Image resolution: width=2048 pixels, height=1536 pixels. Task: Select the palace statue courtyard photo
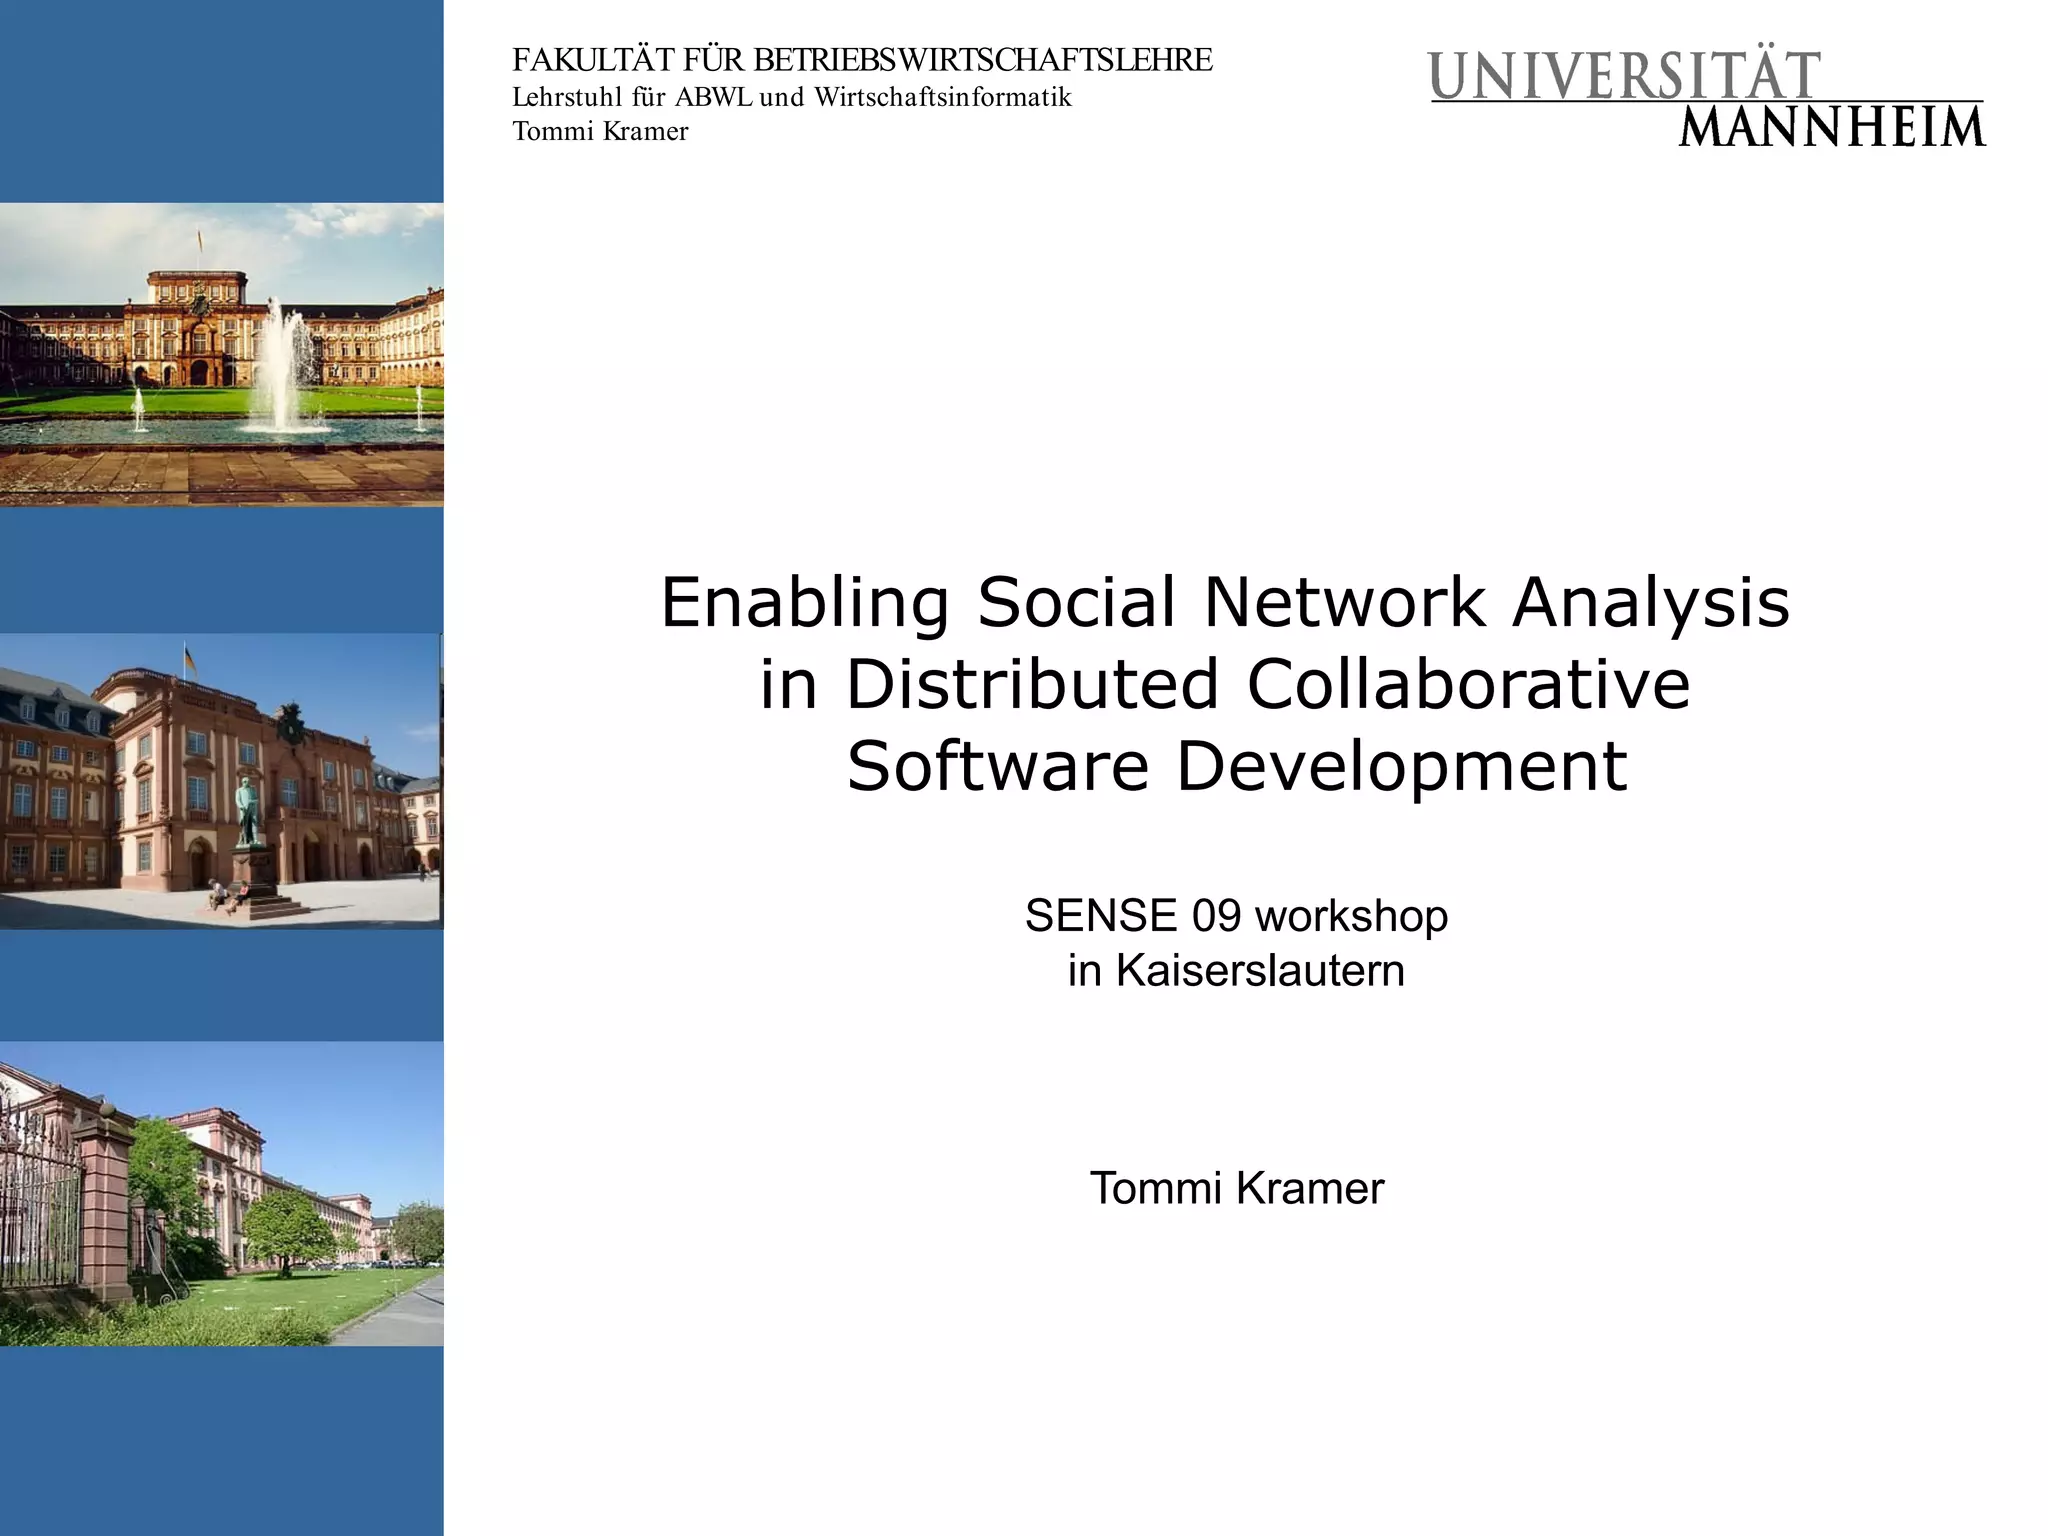pyautogui.click(x=221, y=781)
